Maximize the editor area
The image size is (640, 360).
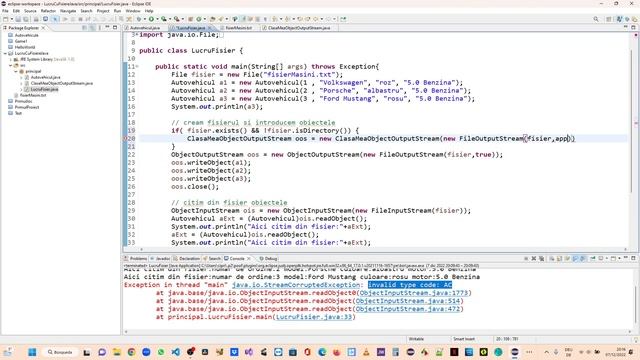pos(633,28)
